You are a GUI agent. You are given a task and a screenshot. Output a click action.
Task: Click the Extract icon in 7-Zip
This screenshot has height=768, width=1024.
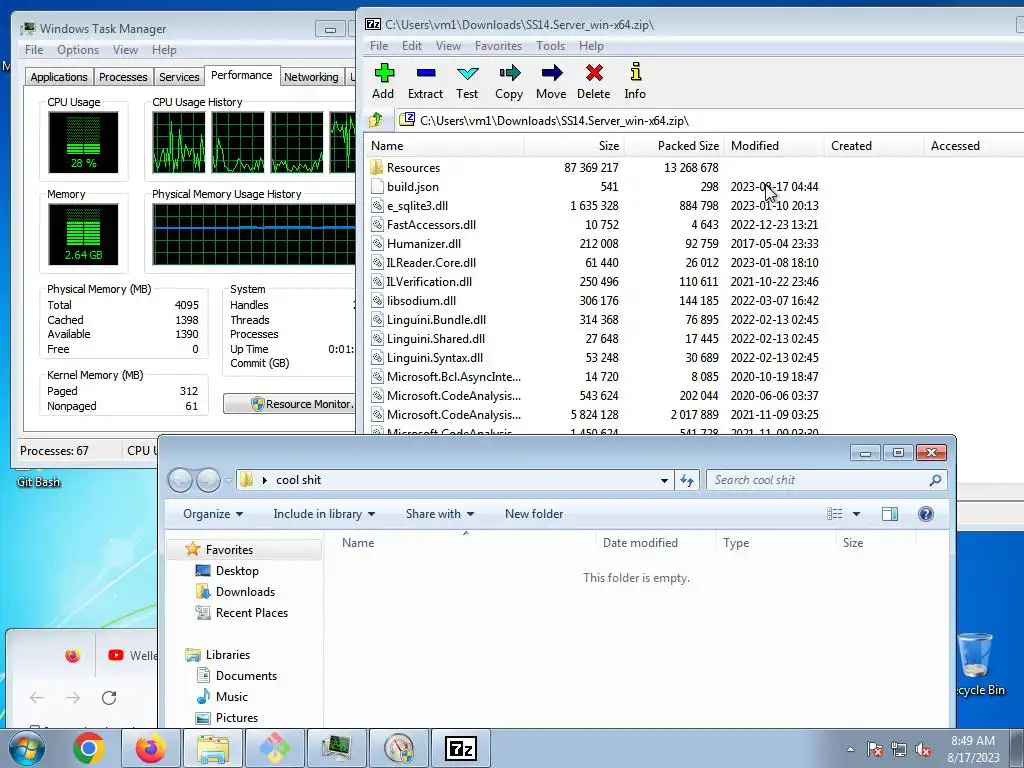[426, 72]
